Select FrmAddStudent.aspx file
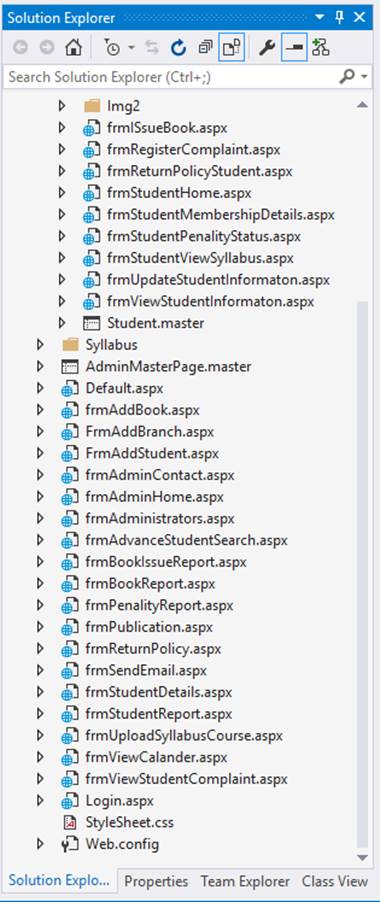 (152, 453)
